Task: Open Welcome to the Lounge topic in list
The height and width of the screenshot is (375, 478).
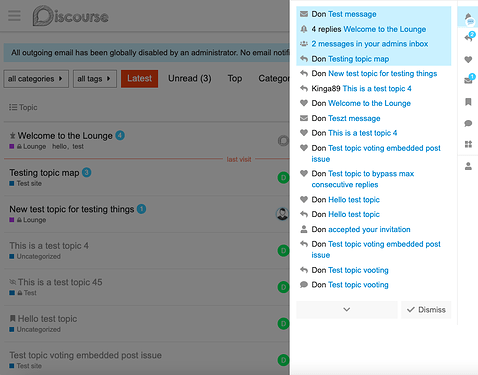Action: (65, 136)
